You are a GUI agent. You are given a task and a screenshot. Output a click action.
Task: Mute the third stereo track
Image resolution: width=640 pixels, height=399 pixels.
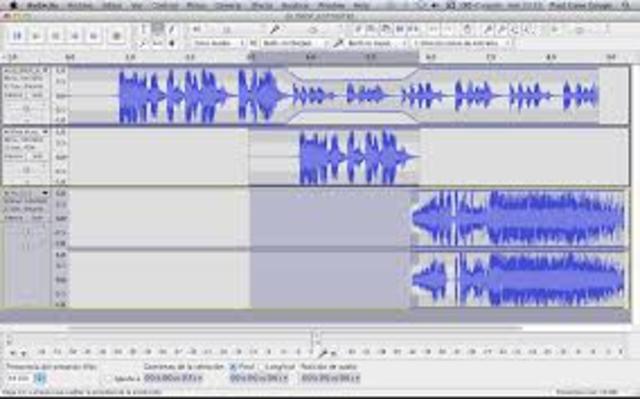tap(14, 218)
